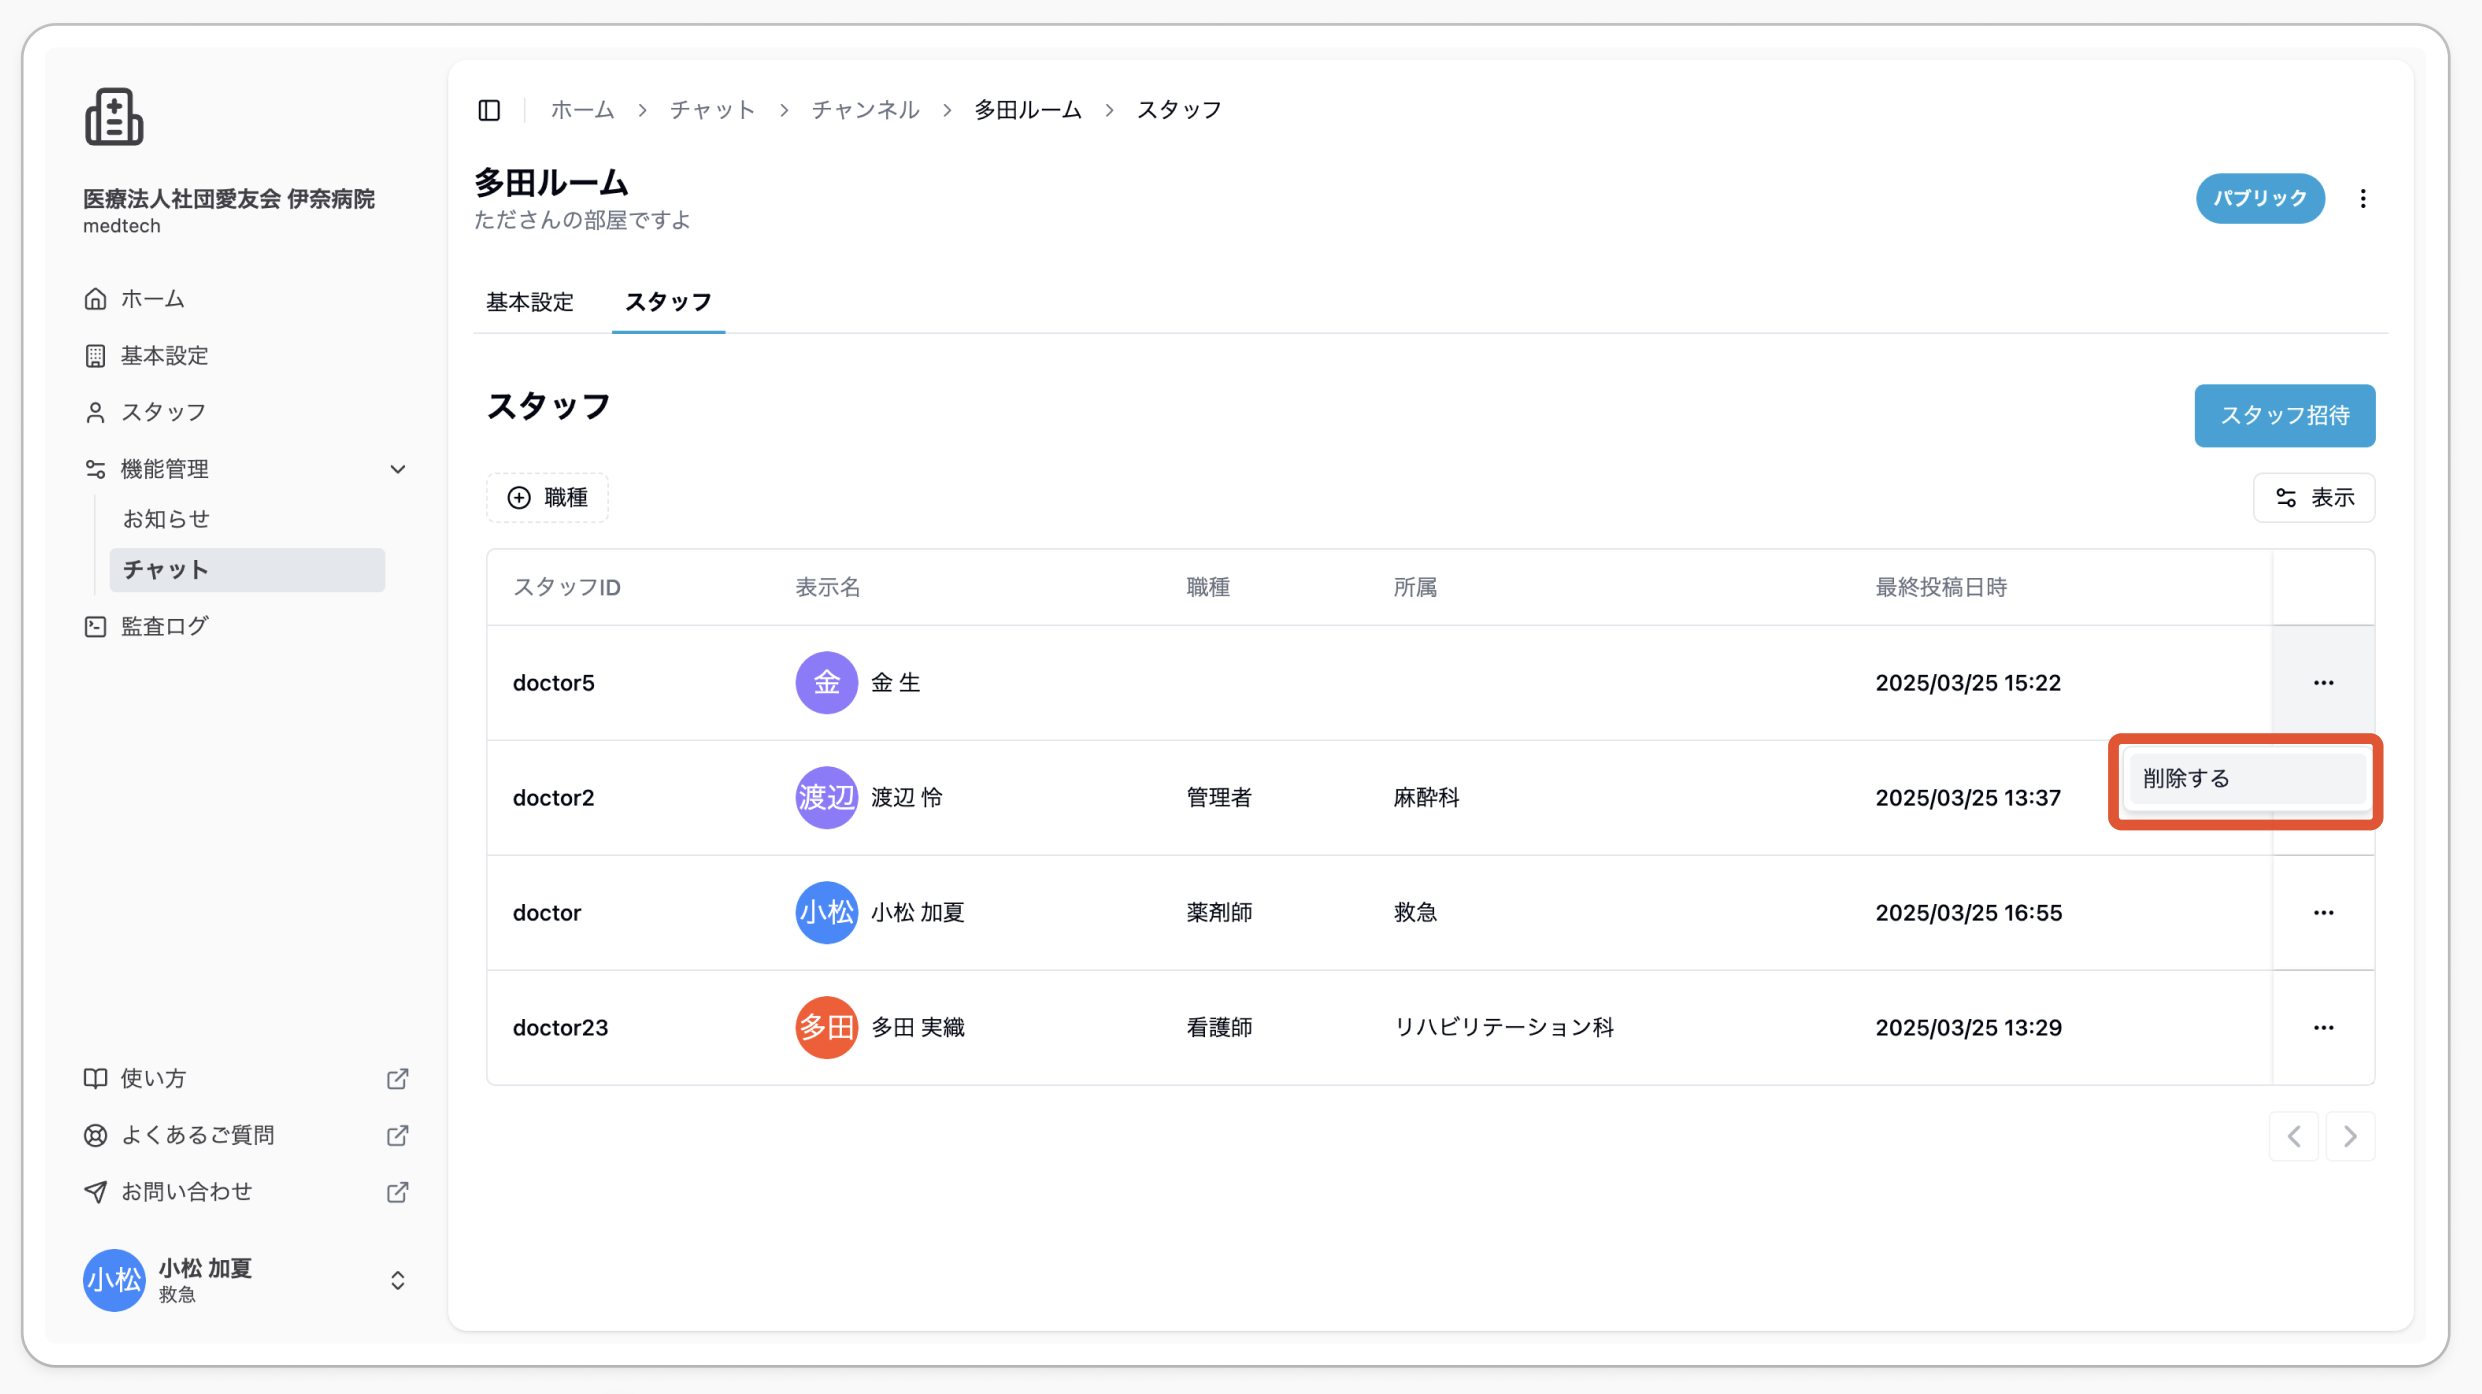Click the 小松 avatar in doctor row
Image resolution: width=2482 pixels, height=1394 pixels.
826,913
